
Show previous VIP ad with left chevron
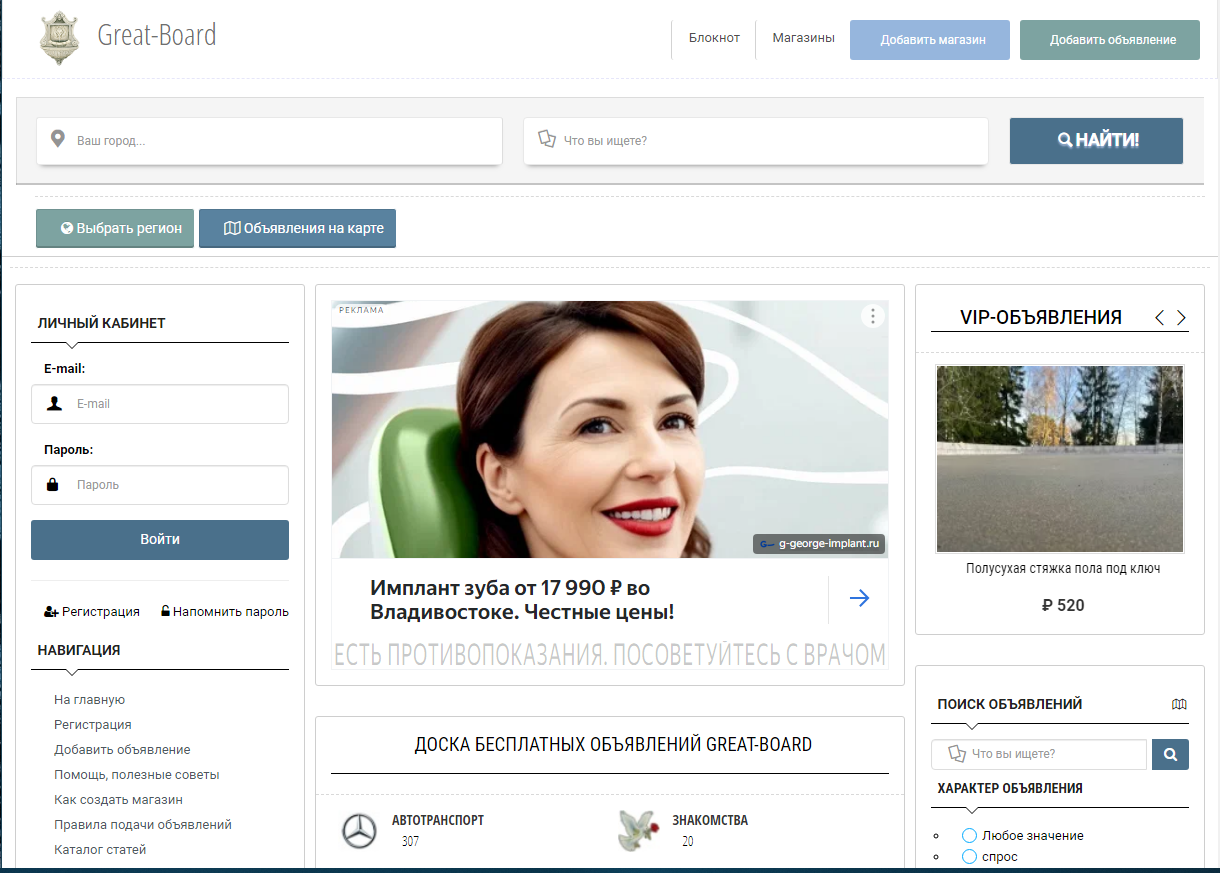[1160, 317]
